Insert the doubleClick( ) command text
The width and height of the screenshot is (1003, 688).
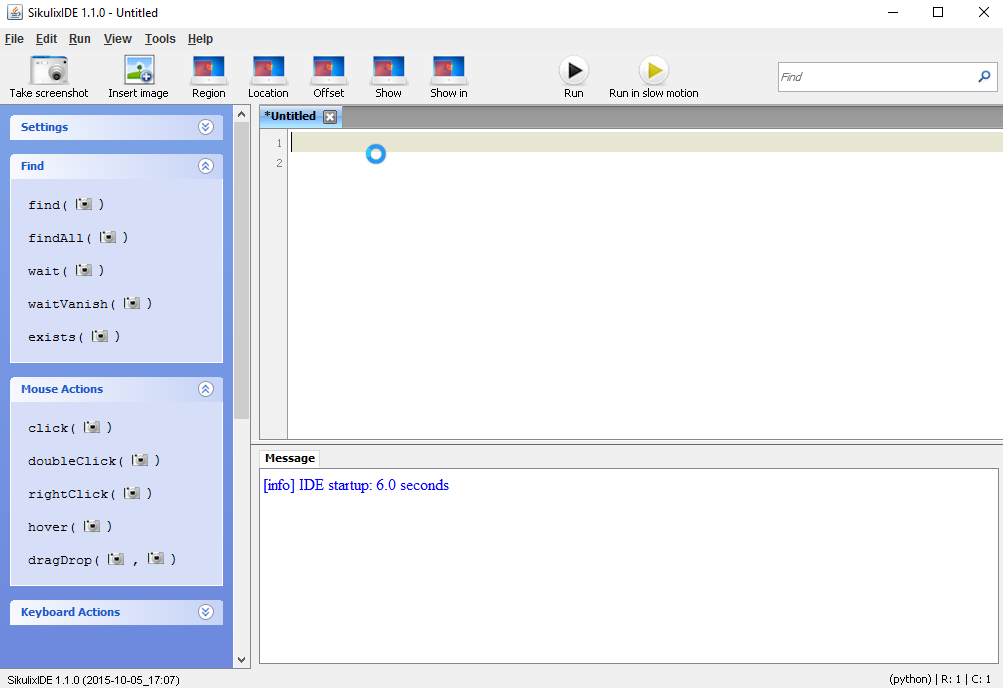click(73, 461)
